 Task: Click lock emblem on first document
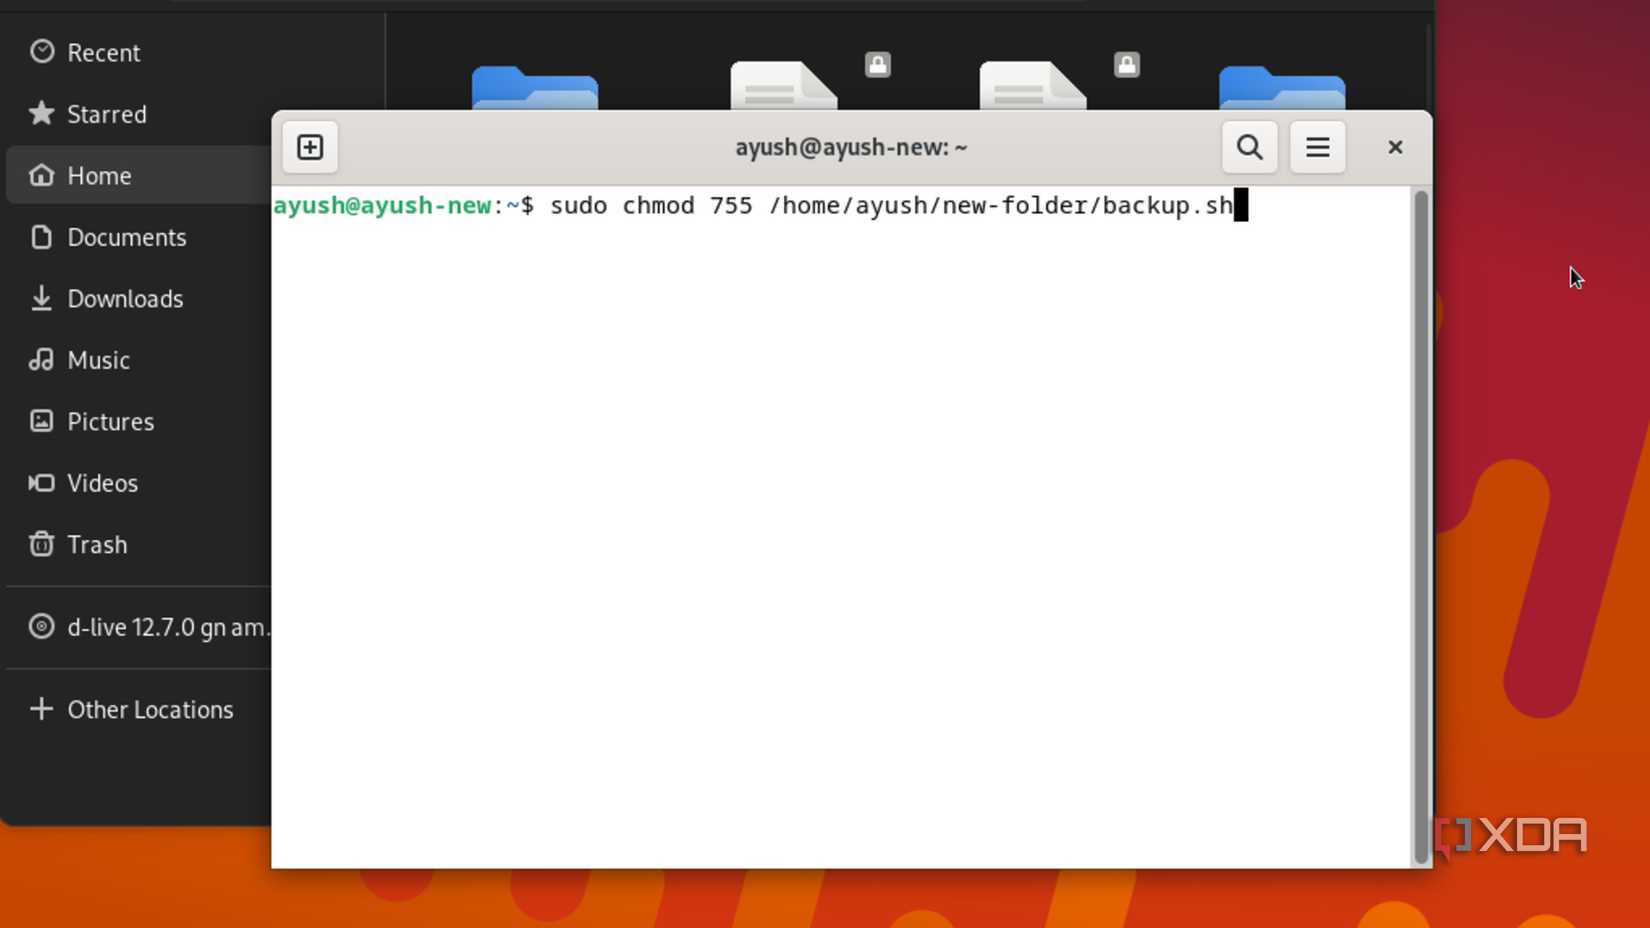[878, 65]
